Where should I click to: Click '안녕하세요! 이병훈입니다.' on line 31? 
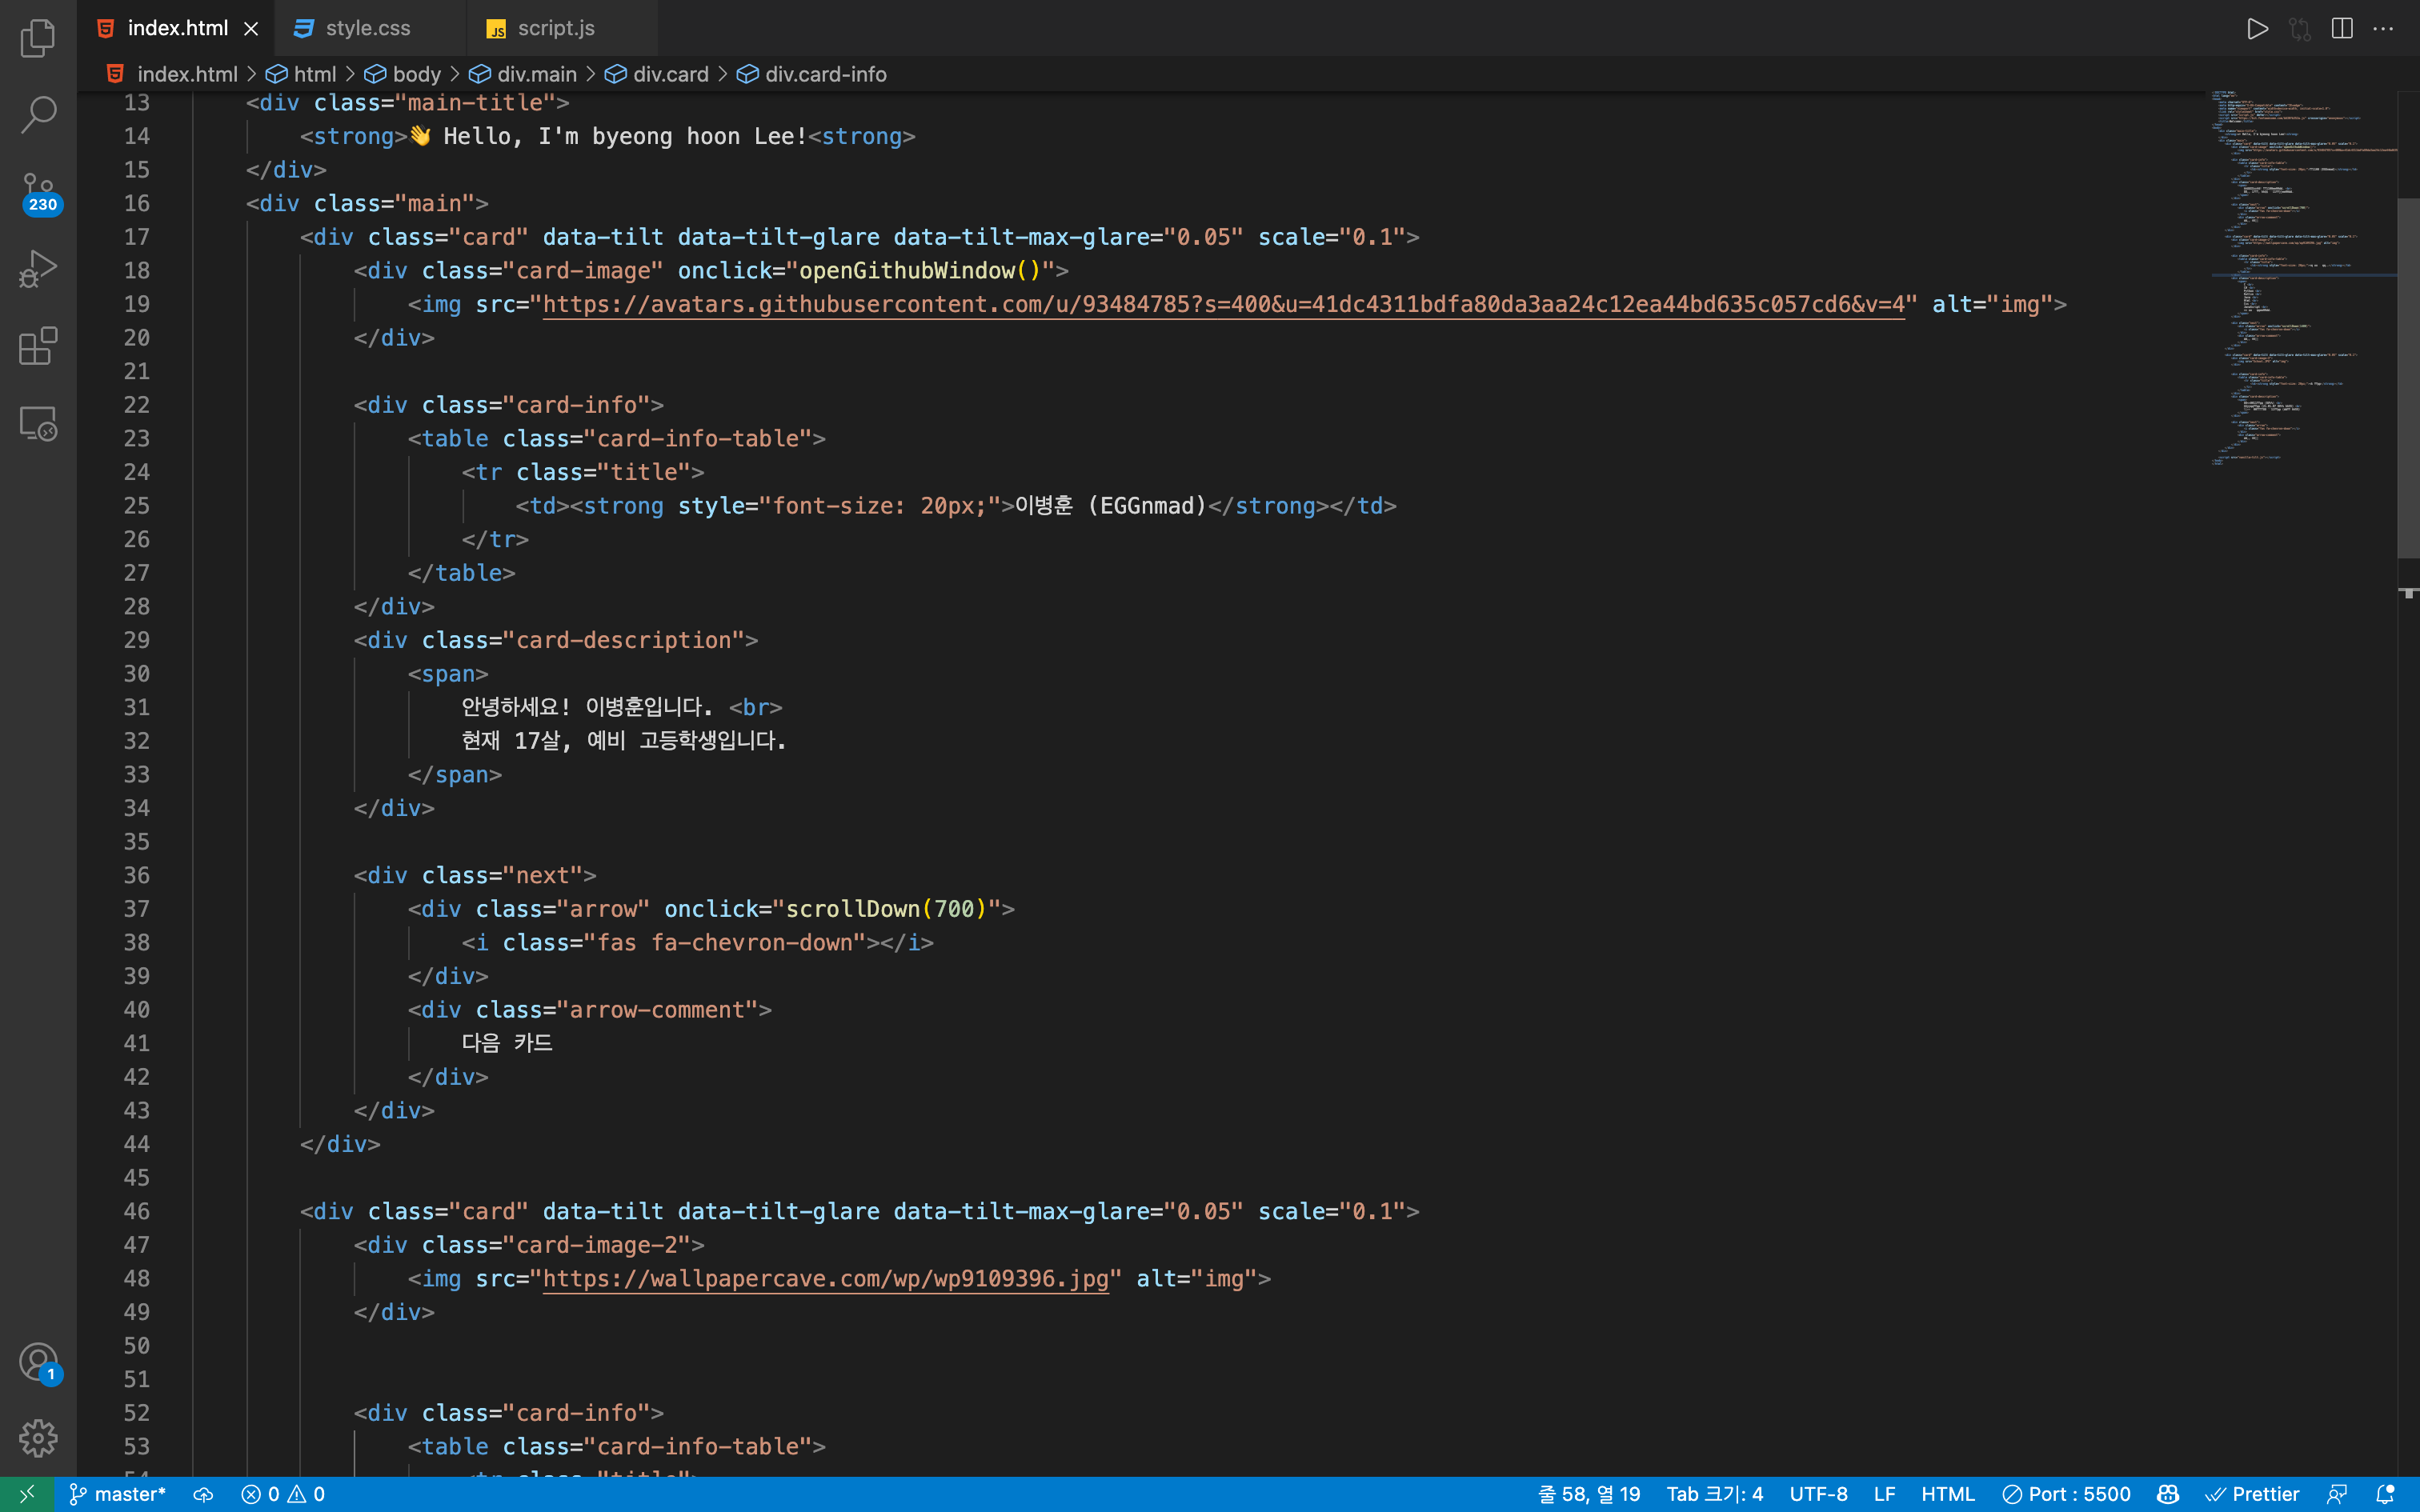[587, 707]
